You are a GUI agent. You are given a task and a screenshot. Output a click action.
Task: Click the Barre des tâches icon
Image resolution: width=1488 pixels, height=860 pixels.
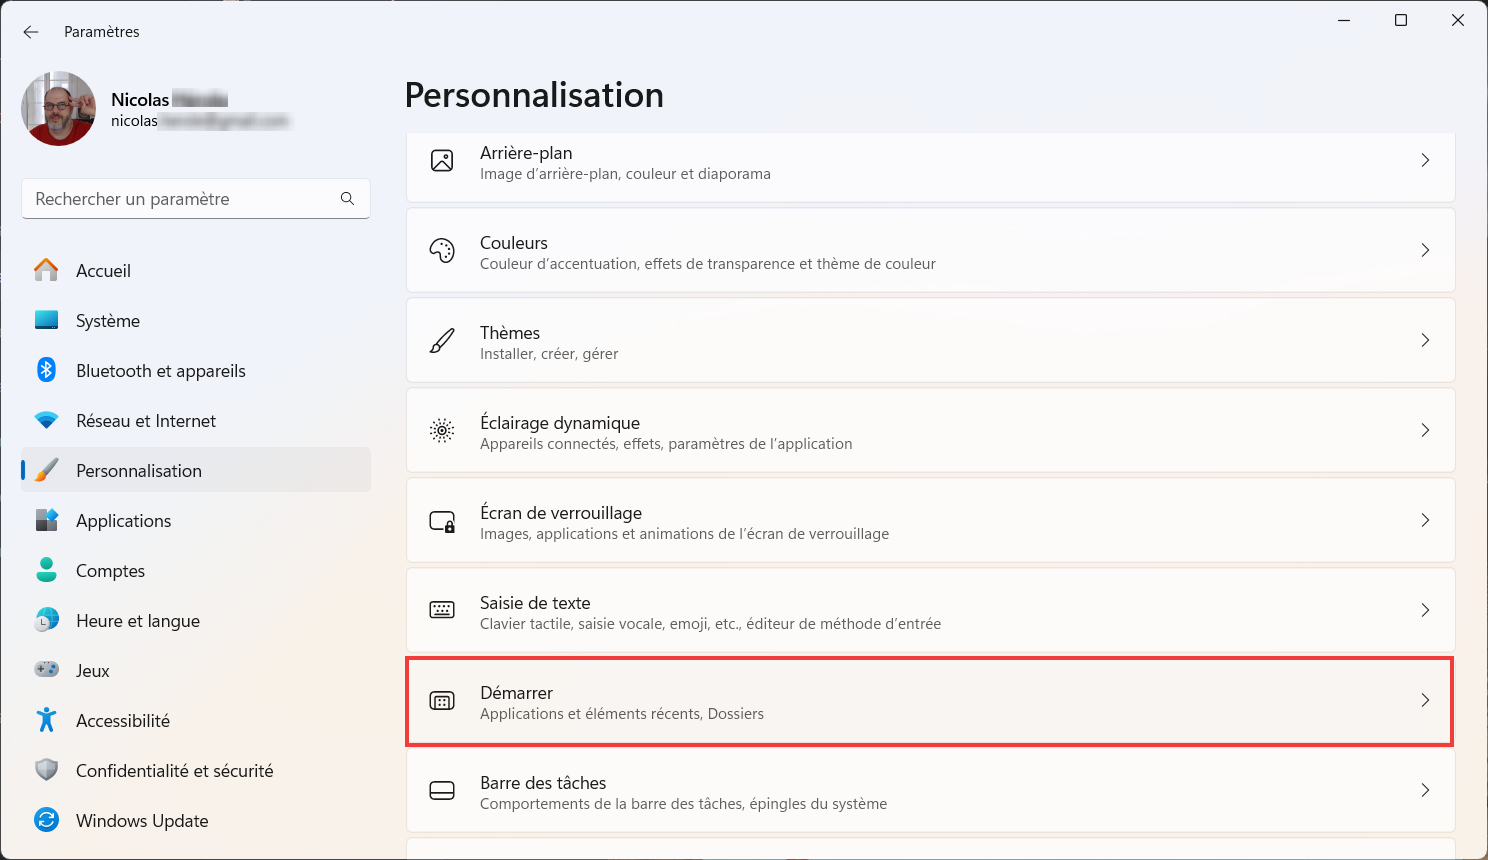pyautogui.click(x=442, y=790)
